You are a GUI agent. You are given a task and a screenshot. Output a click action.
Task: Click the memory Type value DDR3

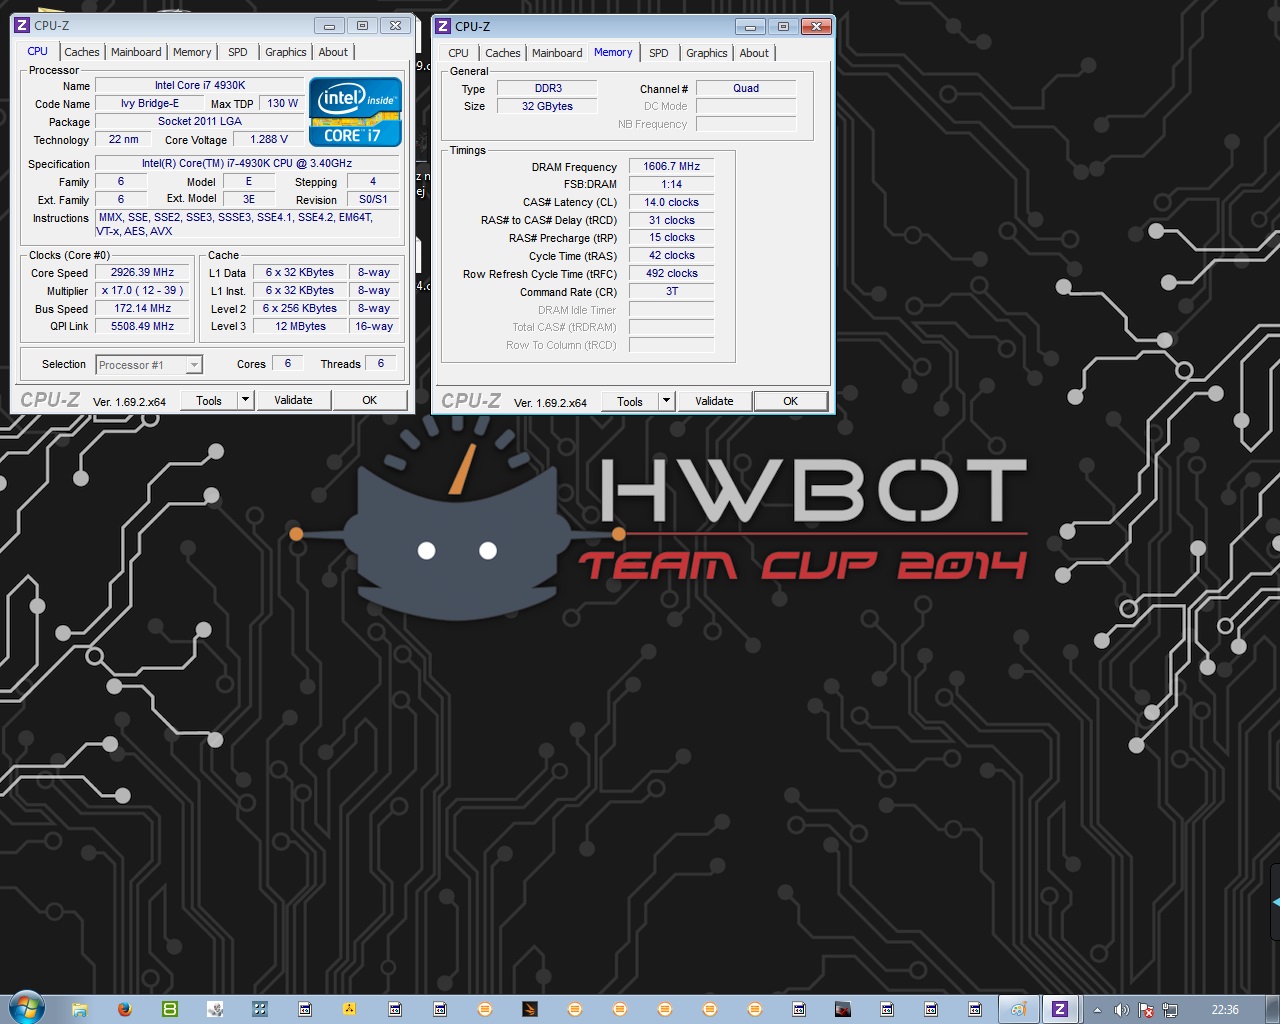click(x=547, y=89)
